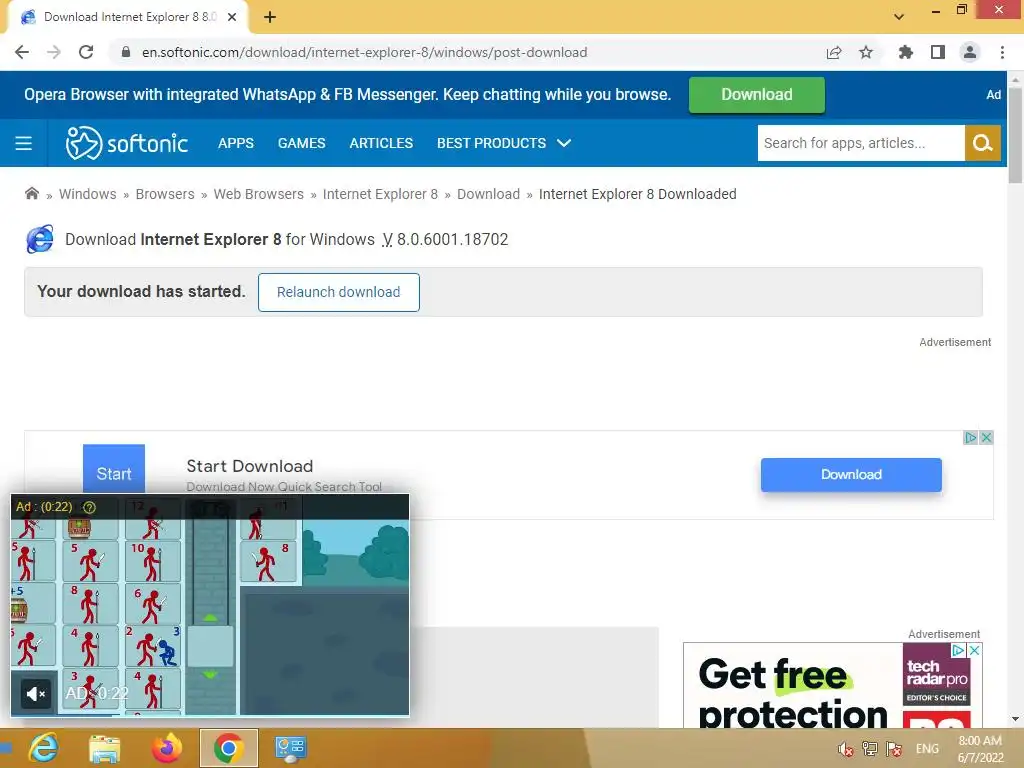Open the Windows breadcrumb link

[x=88, y=194]
